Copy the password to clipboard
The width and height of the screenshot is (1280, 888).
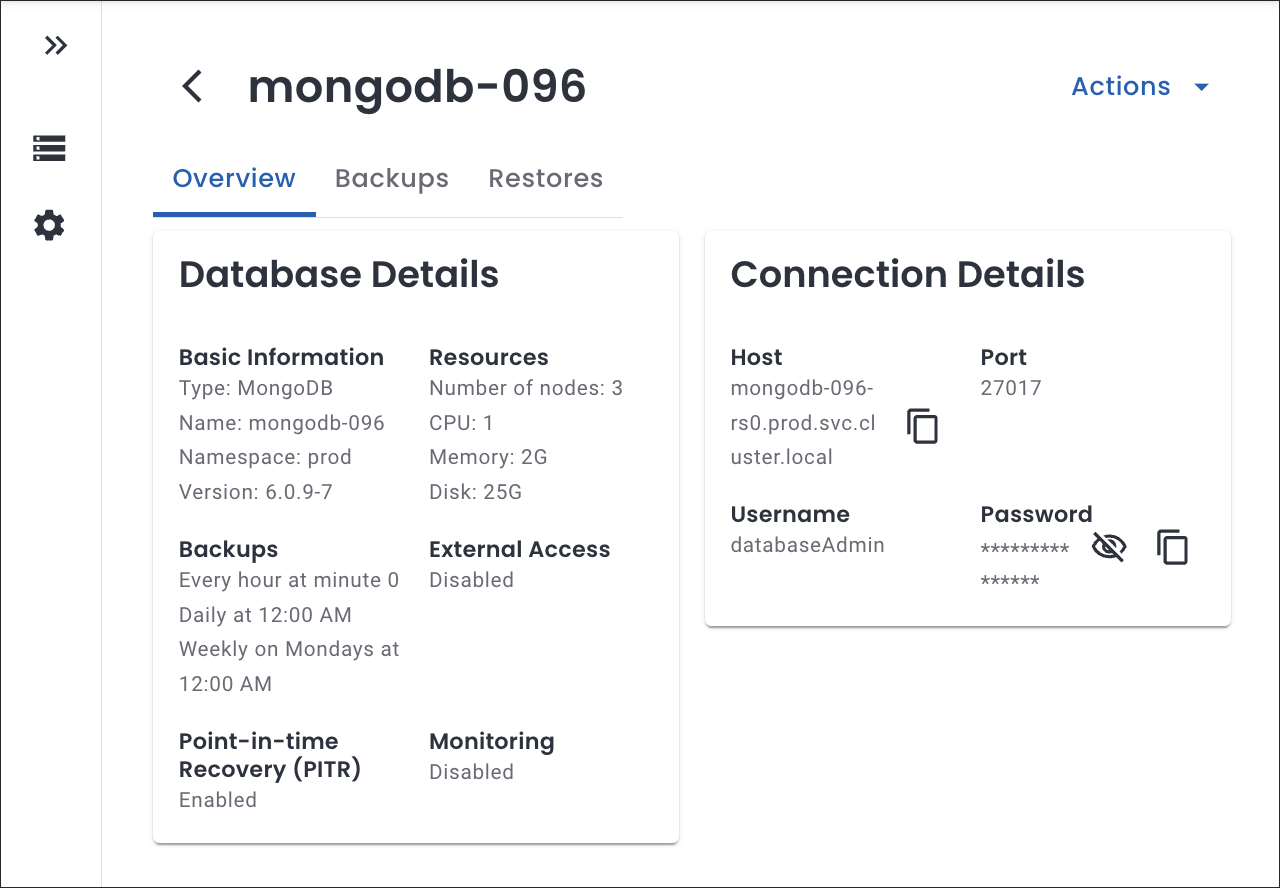click(x=1172, y=548)
